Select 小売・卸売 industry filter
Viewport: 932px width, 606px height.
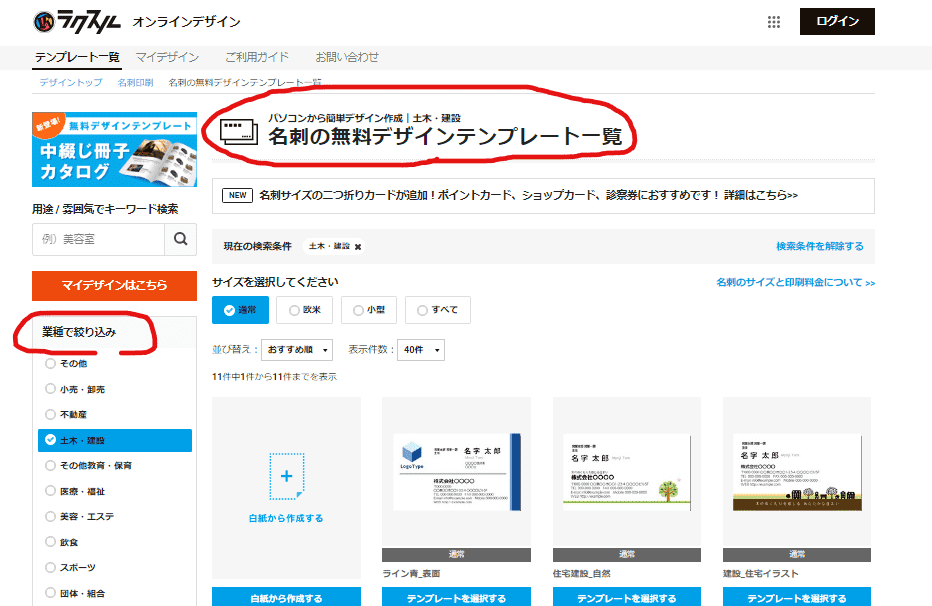point(75,389)
